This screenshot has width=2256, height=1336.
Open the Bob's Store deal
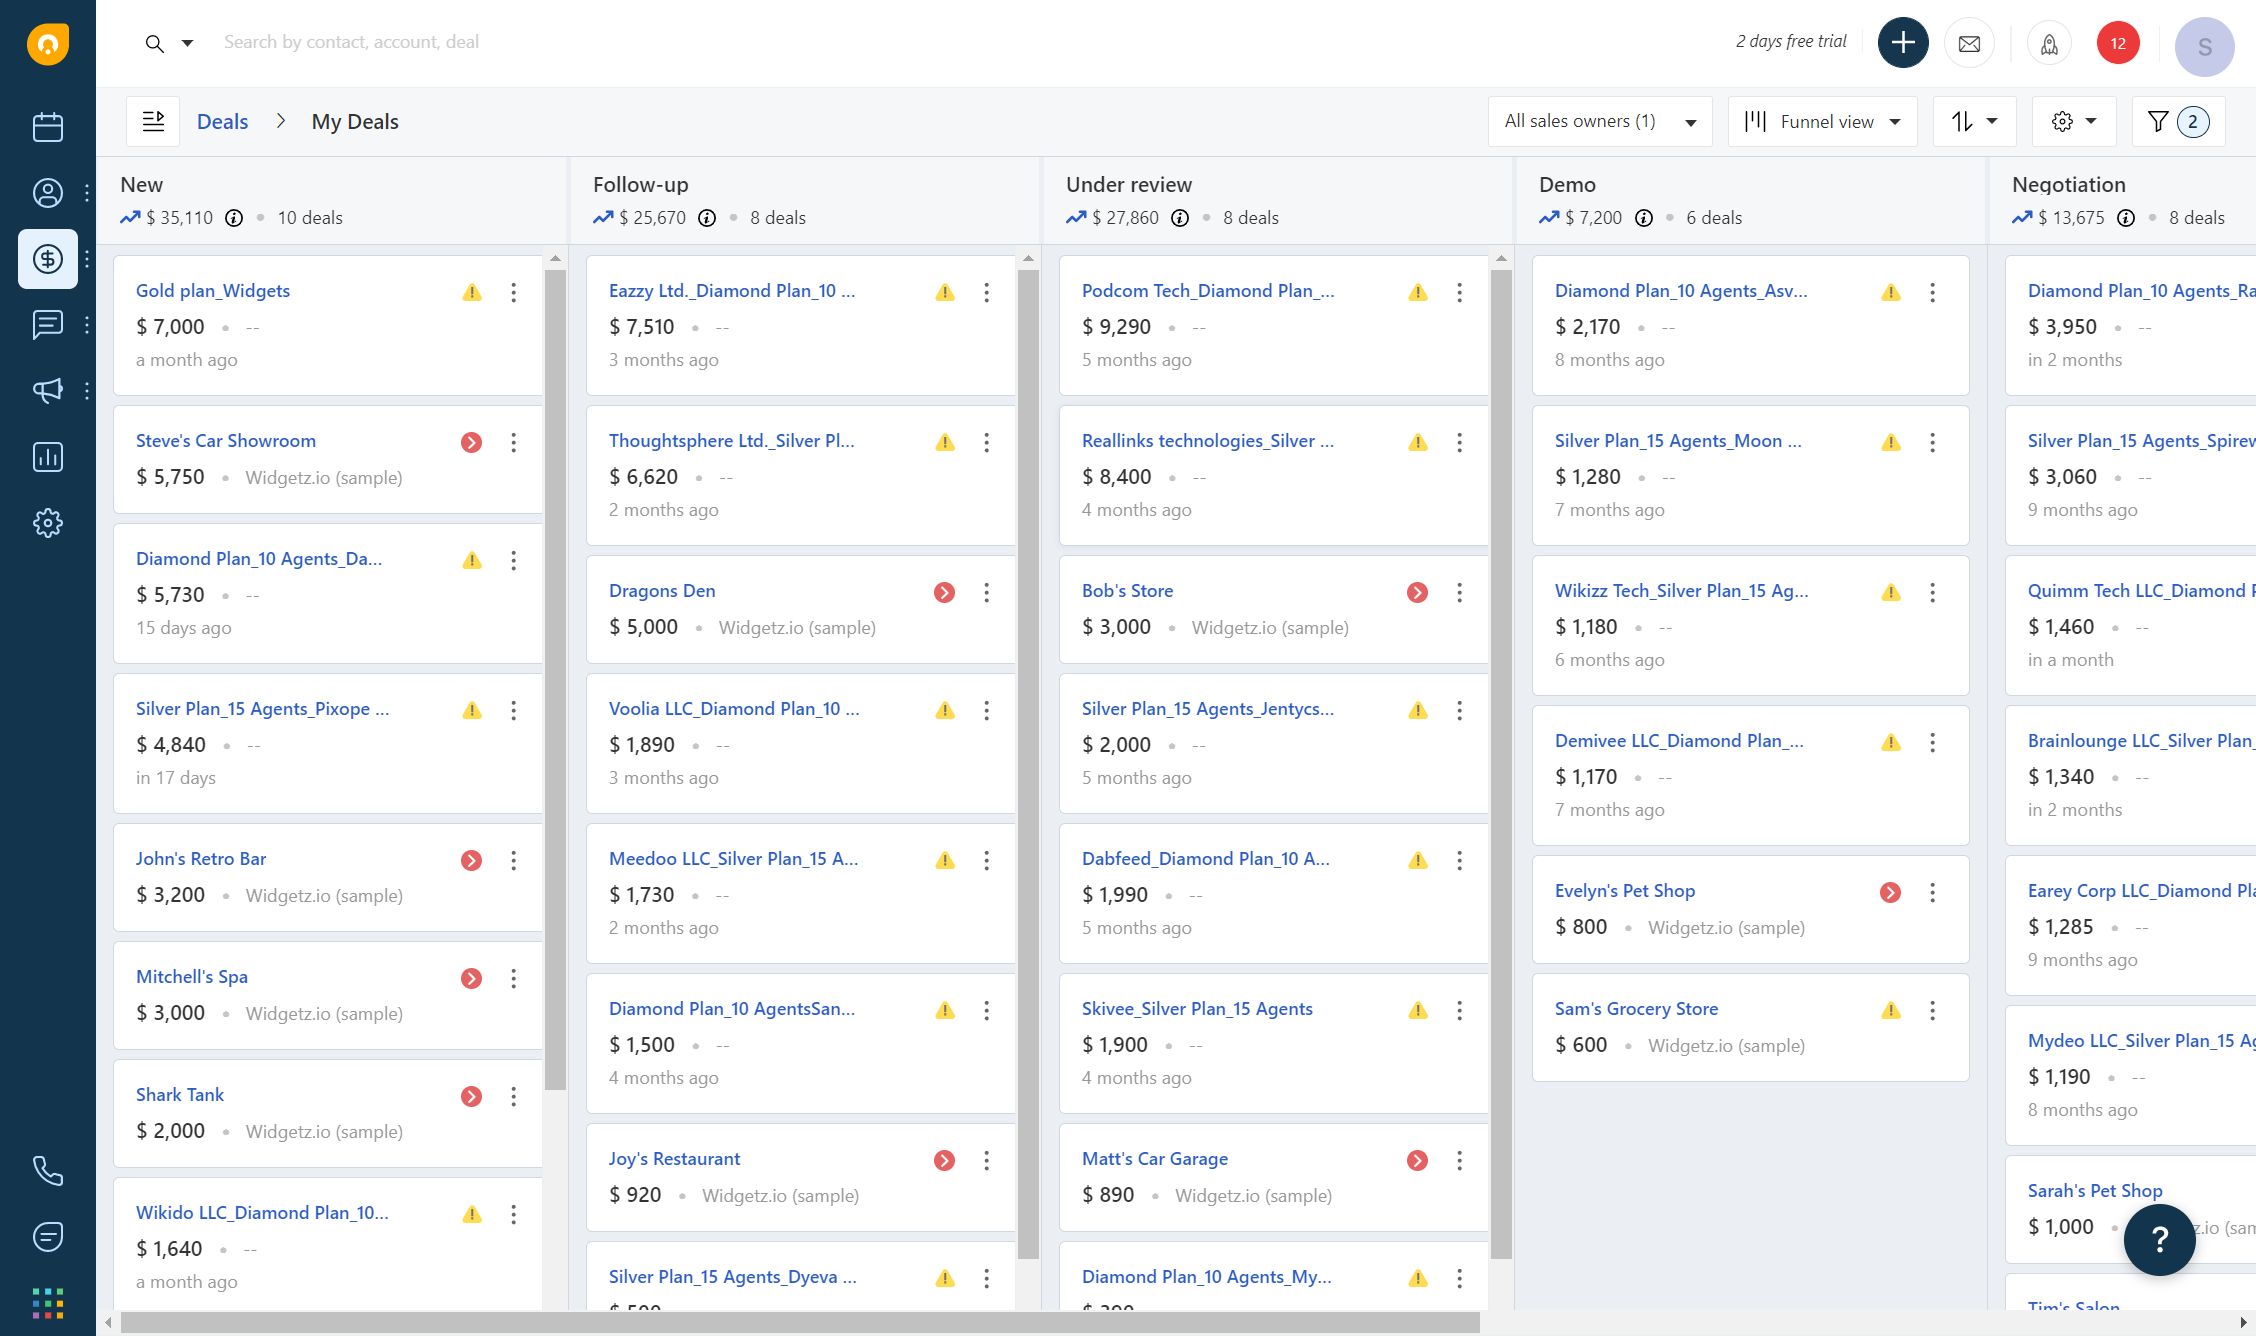(x=1127, y=590)
